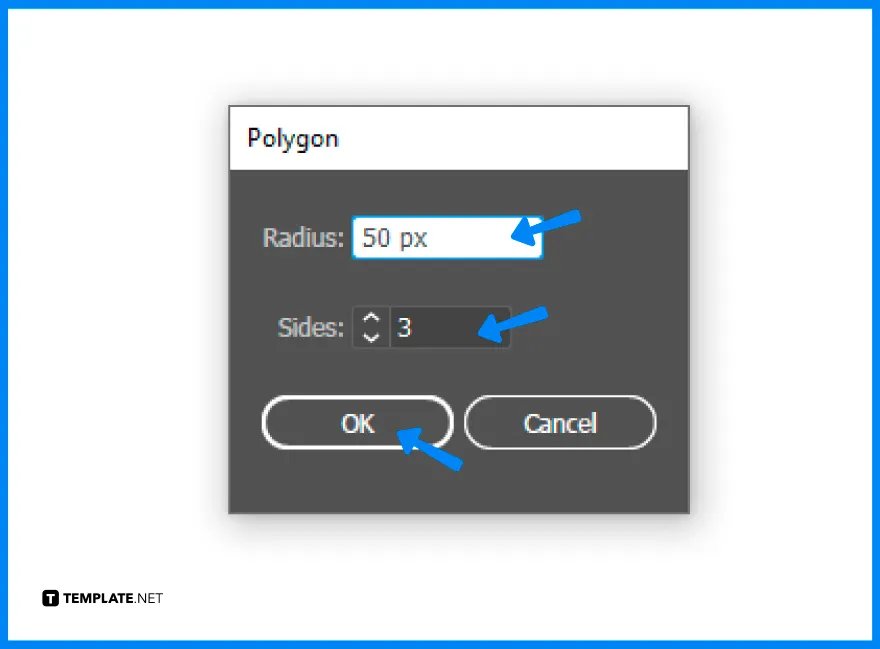Click the Polygon heading text
Viewport: 880px width, 649px height.
tap(292, 138)
